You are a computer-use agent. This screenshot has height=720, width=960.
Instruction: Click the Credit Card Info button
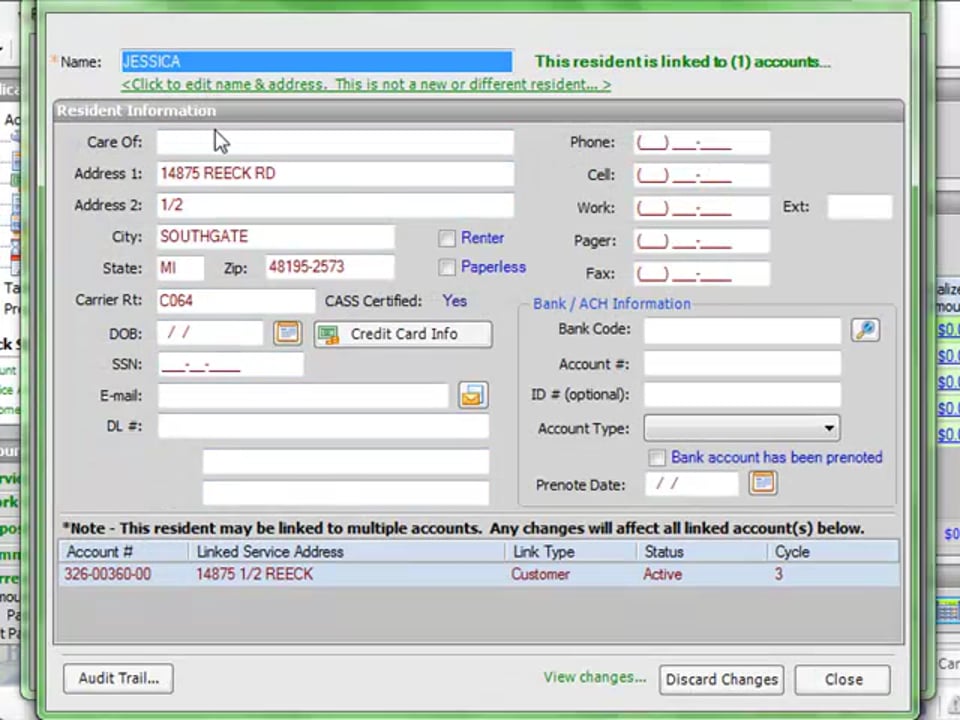point(403,334)
